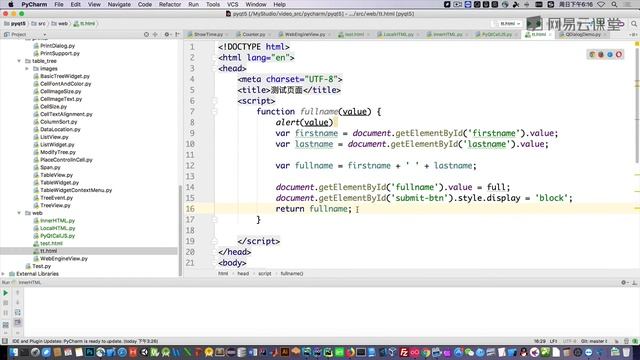Open editor in Safari browser icon
Viewport: 640px width, 360px height.
coord(610,54)
